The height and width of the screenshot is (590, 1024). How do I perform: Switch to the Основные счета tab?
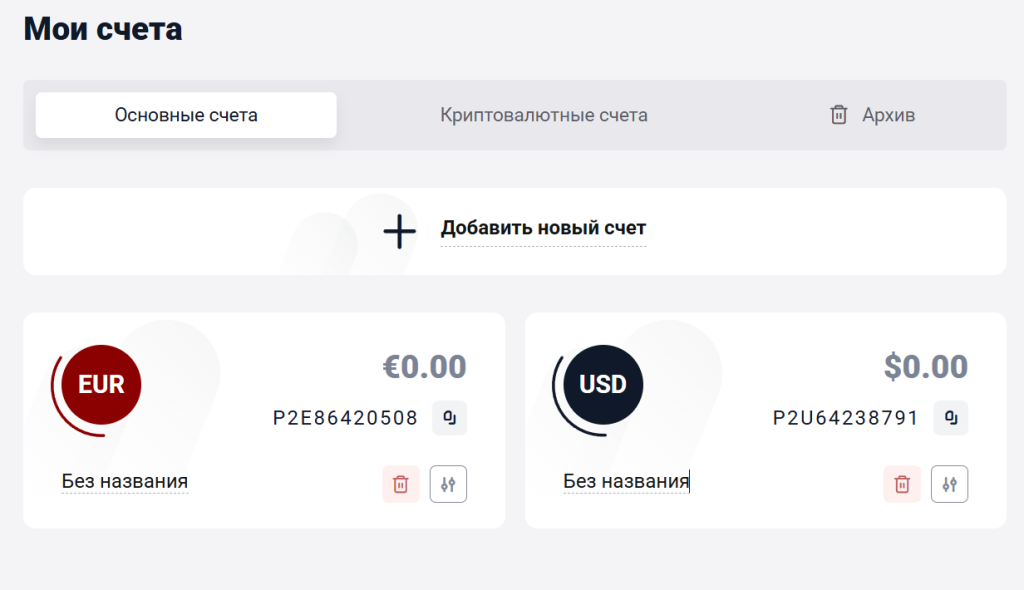click(186, 115)
